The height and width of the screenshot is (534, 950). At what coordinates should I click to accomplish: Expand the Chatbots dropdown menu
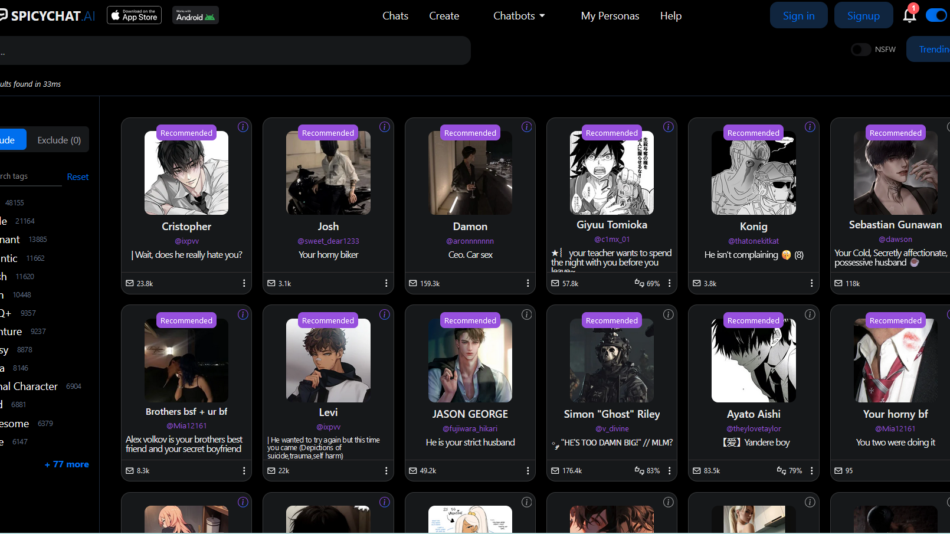(519, 16)
